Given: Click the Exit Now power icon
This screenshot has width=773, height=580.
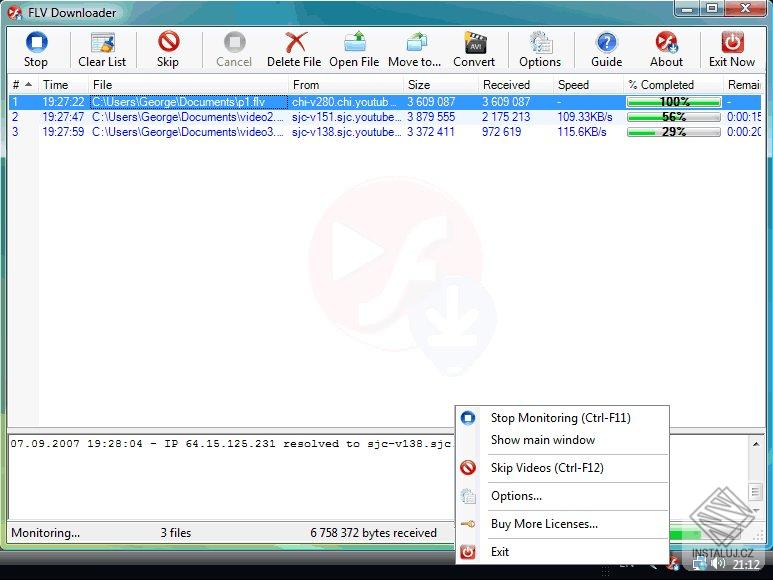Looking at the screenshot, I should (x=732, y=42).
